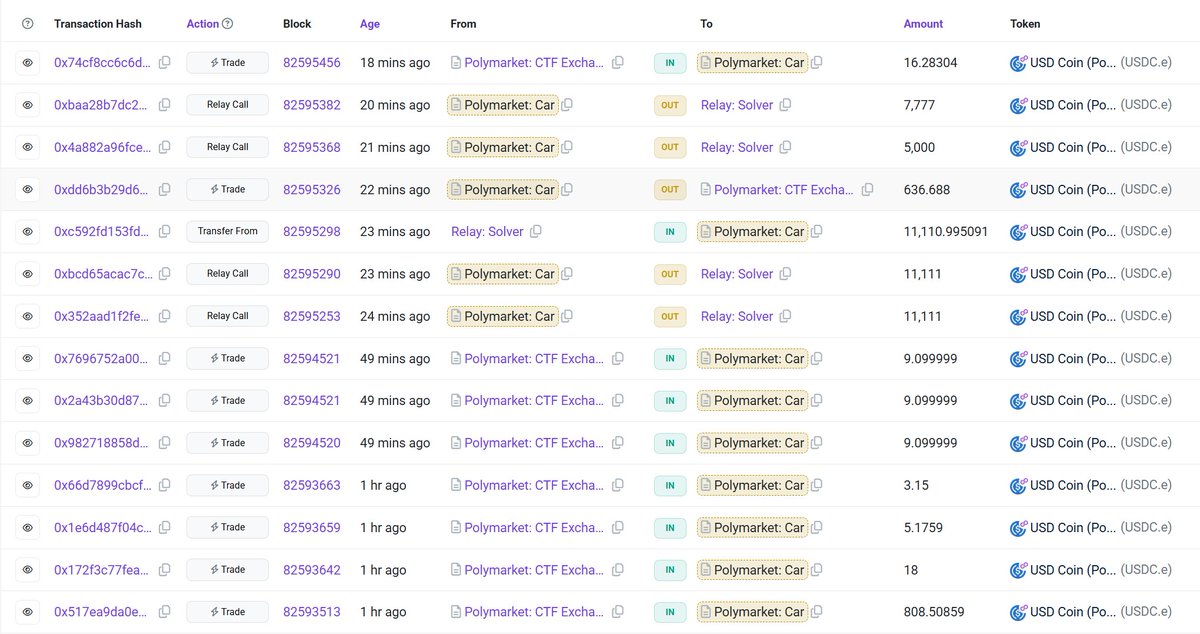View details eye icon for 0xc592fd153fd row

28,231
